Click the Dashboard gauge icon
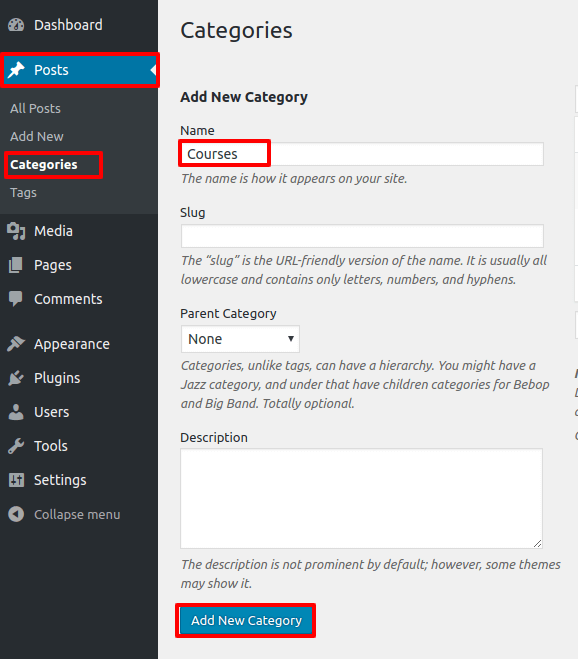Screen dimensions: 578x659 16,25
